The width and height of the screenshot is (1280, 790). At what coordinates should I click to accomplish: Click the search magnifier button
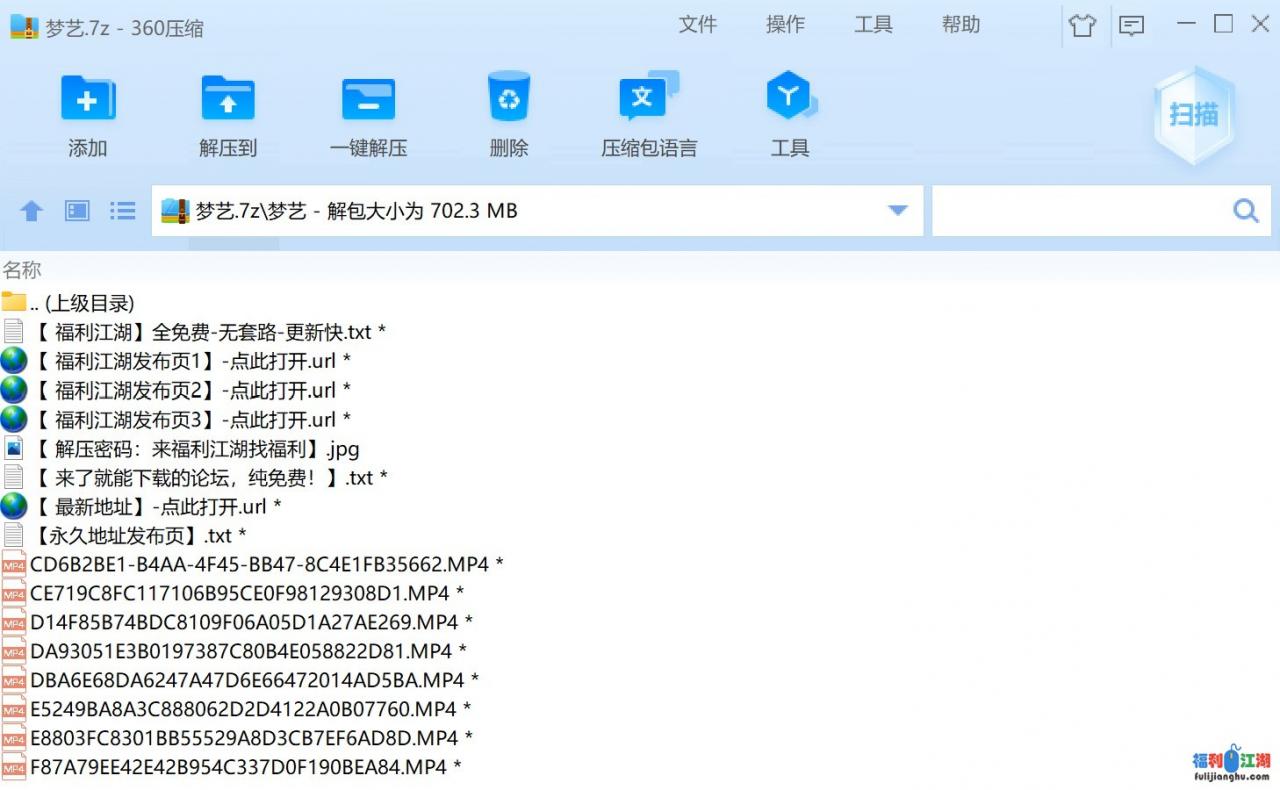tap(1245, 211)
